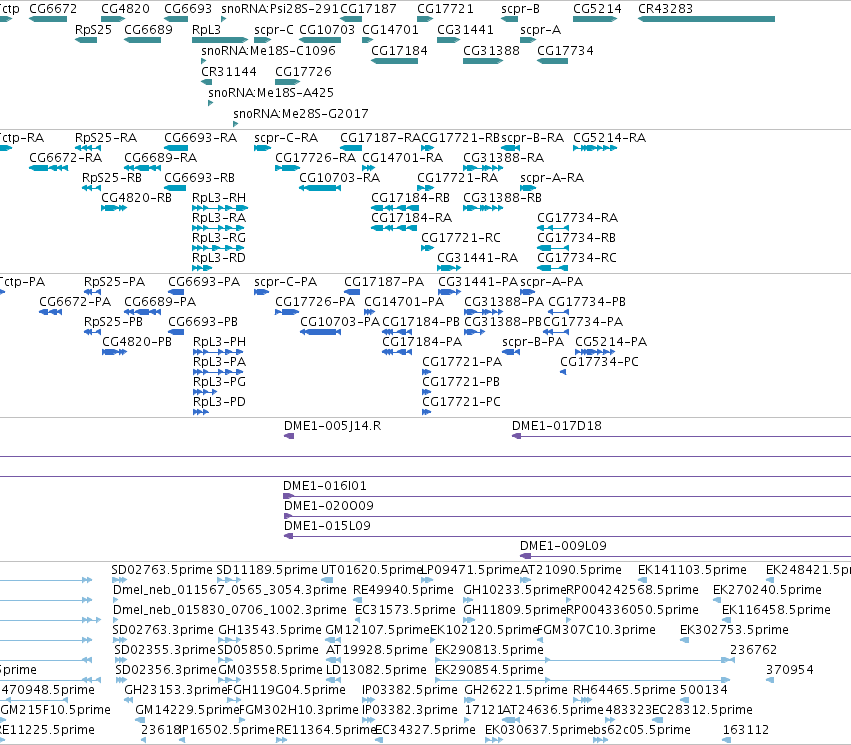Select the RpL3-PG protein

205,392
